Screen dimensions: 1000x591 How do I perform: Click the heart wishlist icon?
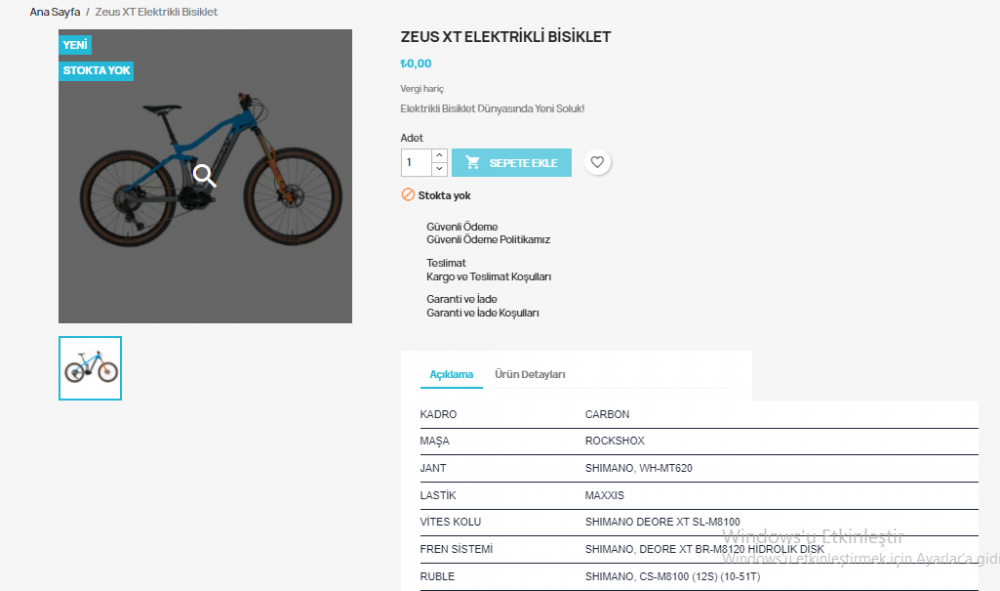click(x=597, y=162)
